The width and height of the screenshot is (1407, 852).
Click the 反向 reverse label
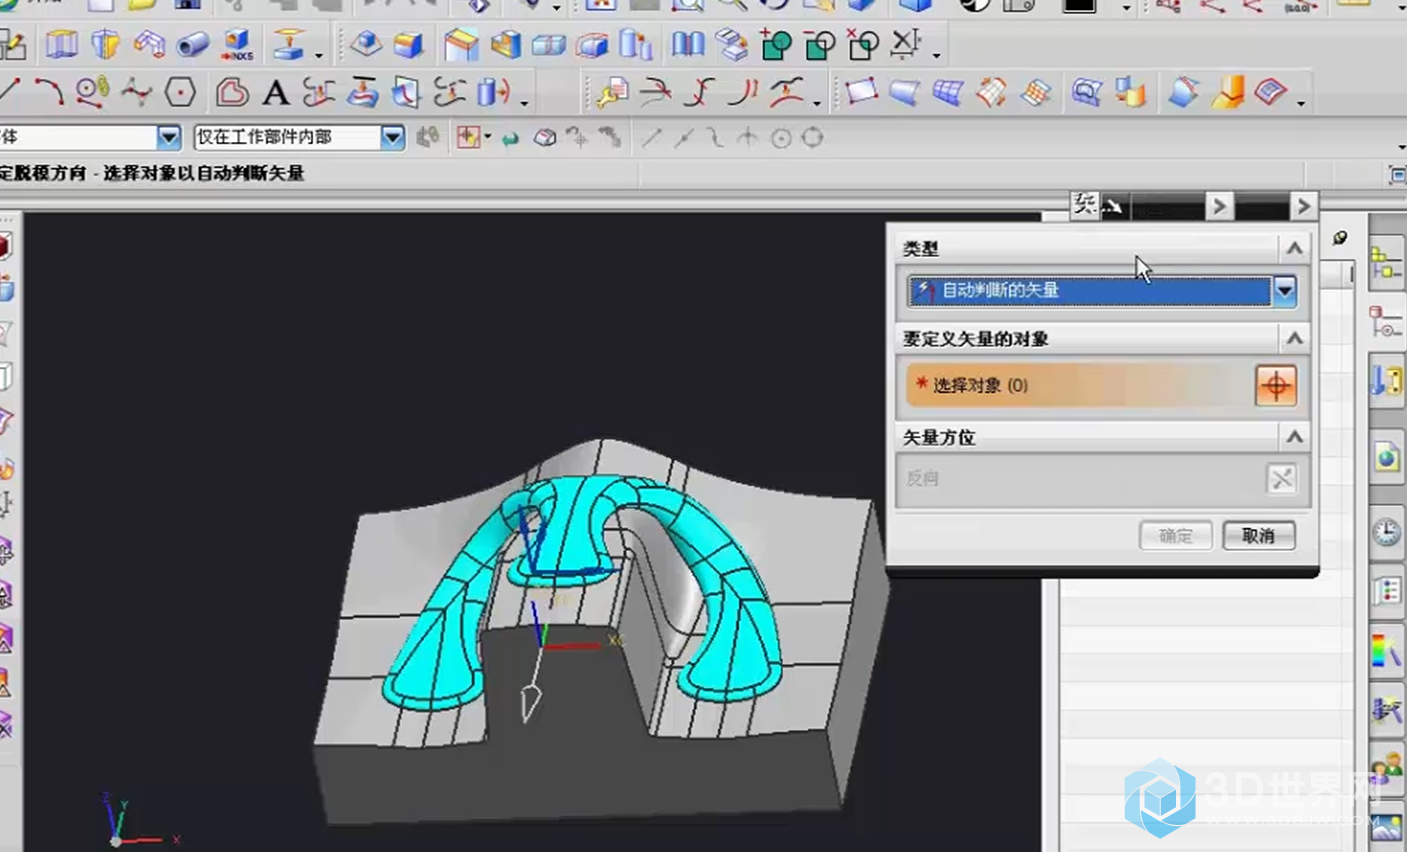[x=922, y=478]
